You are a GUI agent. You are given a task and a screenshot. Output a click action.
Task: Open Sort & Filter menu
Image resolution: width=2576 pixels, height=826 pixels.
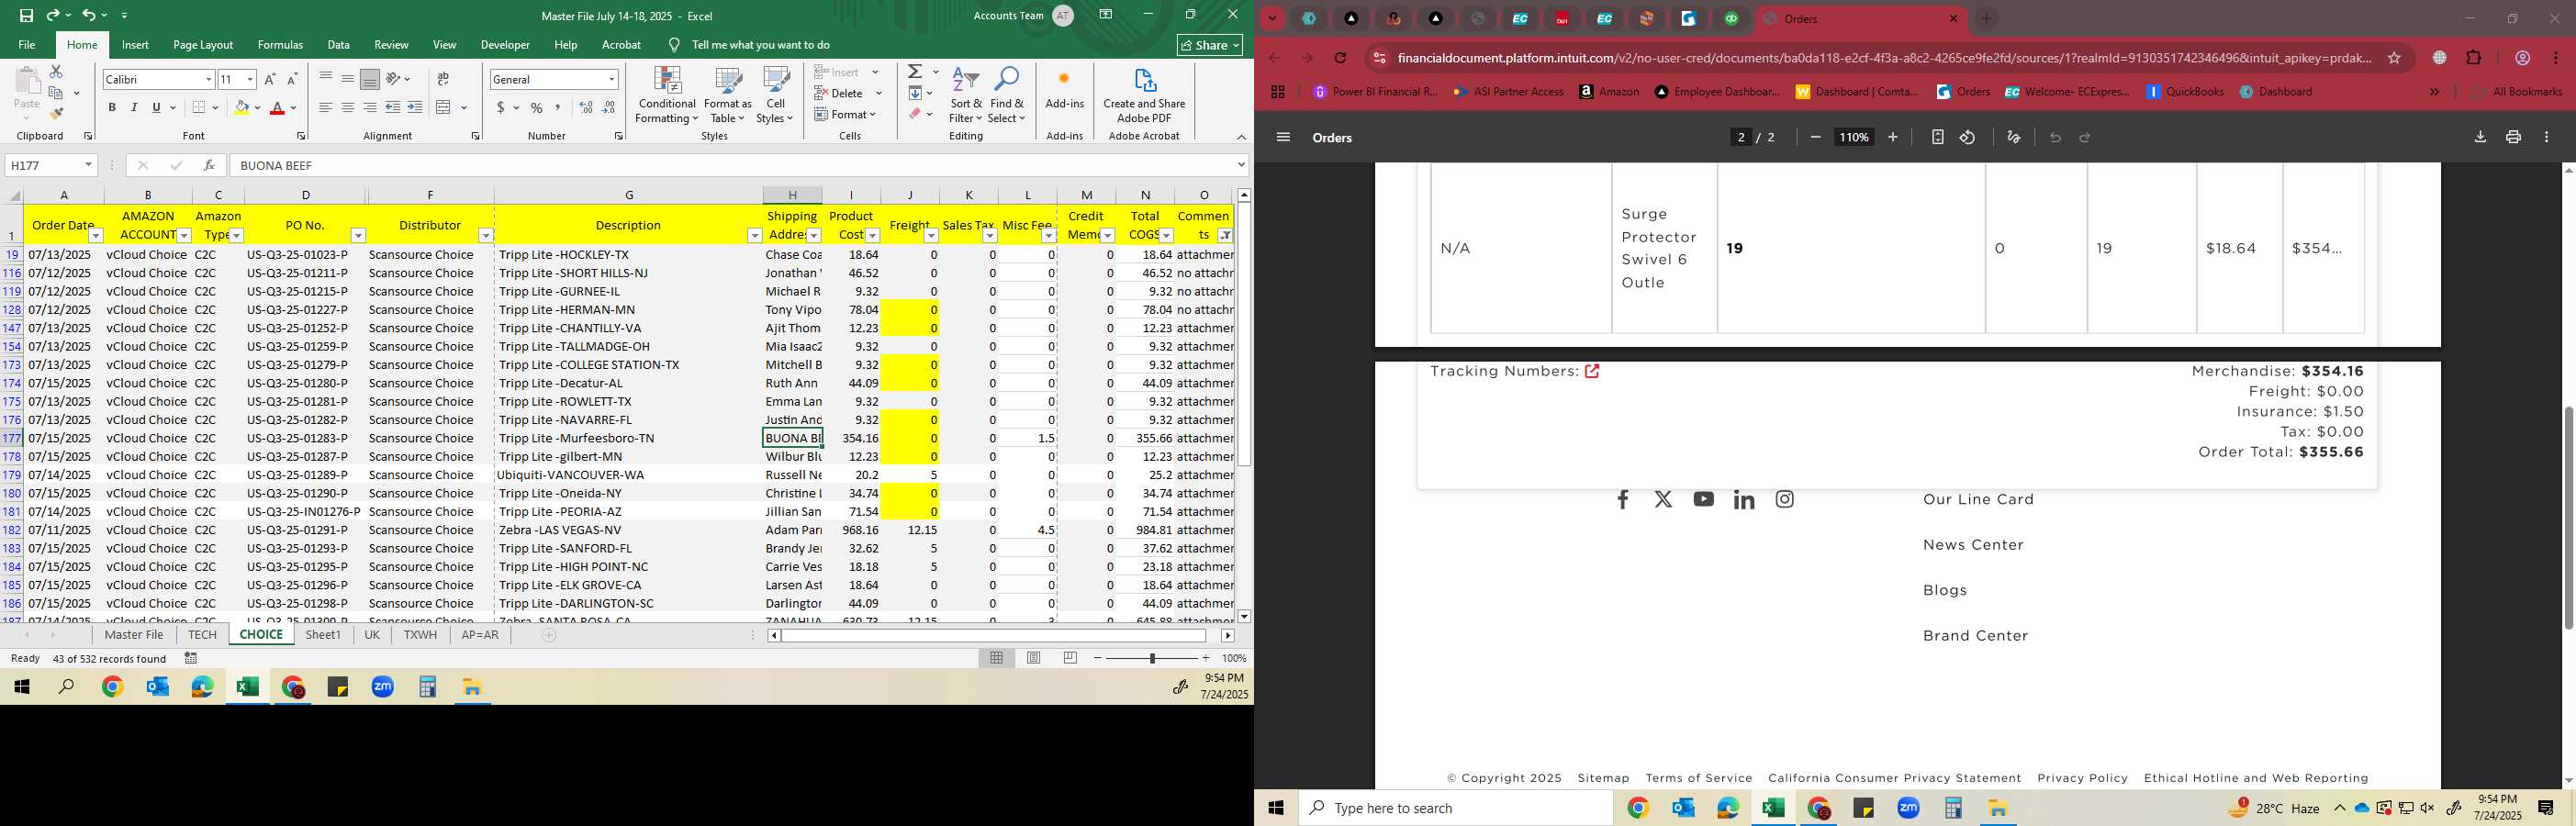pyautogui.click(x=966, y=96)
